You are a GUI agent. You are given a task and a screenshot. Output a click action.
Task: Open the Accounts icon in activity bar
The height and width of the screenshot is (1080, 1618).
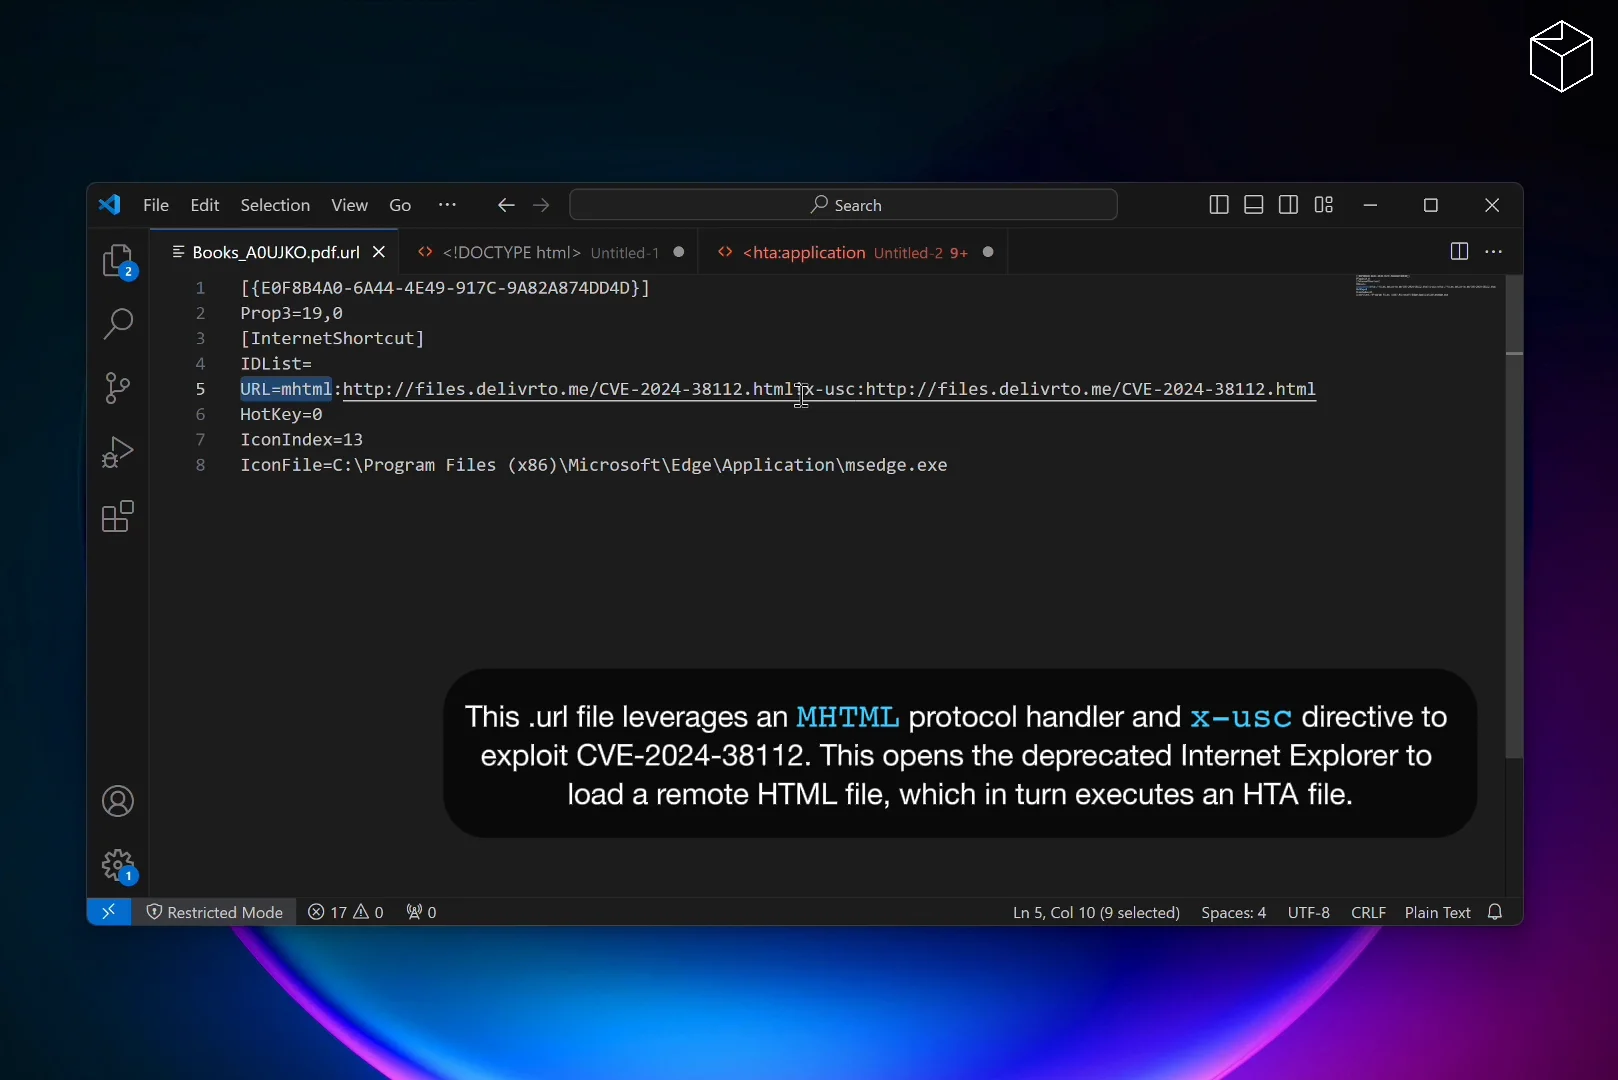[x=117, y=801]
